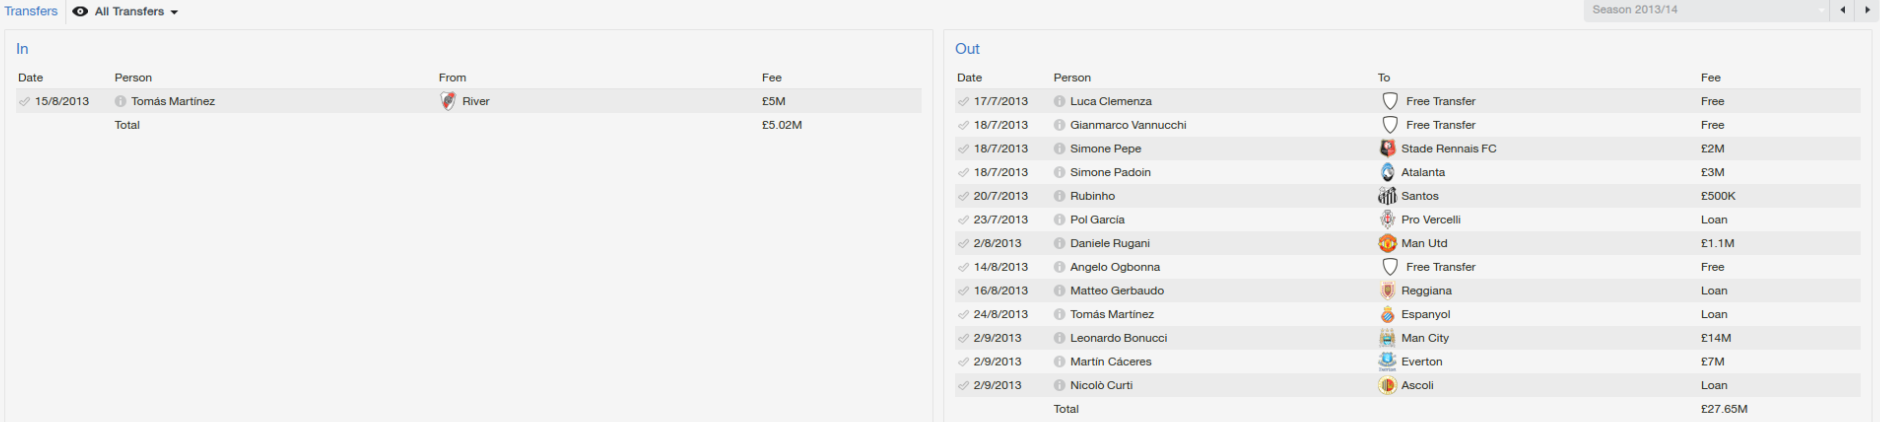This screenshot has height=422, width=1880.
Task: Toggle checkmark on 15/8/2013 incoming transfer
Action: (24, 101)
